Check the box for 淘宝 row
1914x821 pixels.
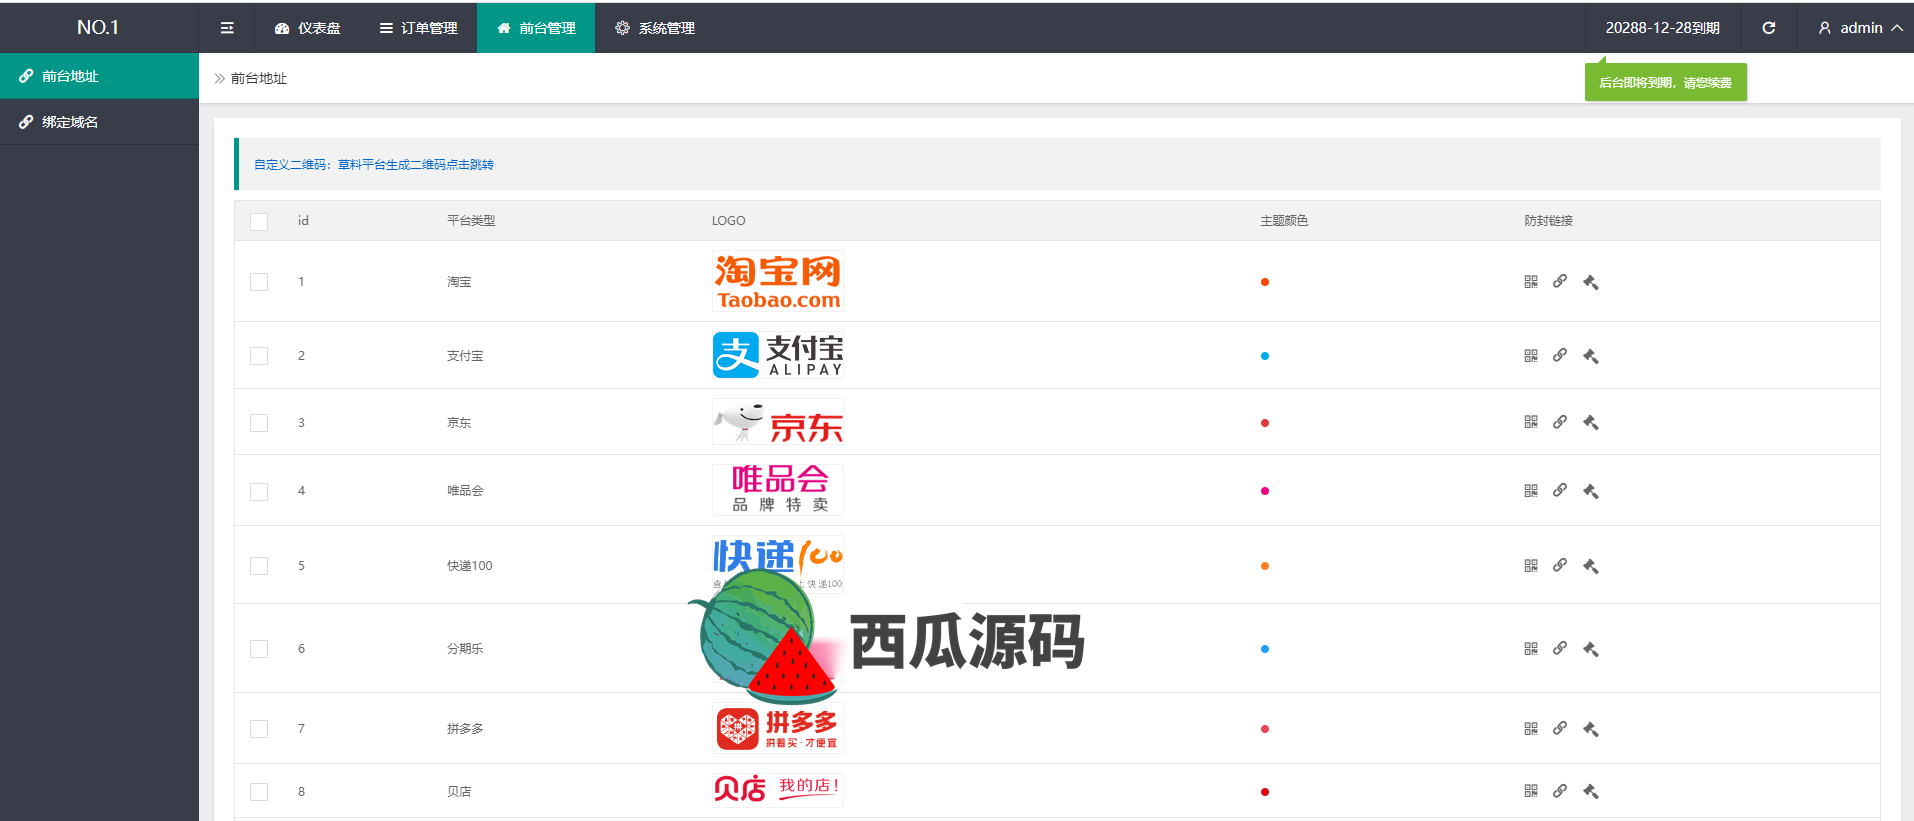(259, 282)
